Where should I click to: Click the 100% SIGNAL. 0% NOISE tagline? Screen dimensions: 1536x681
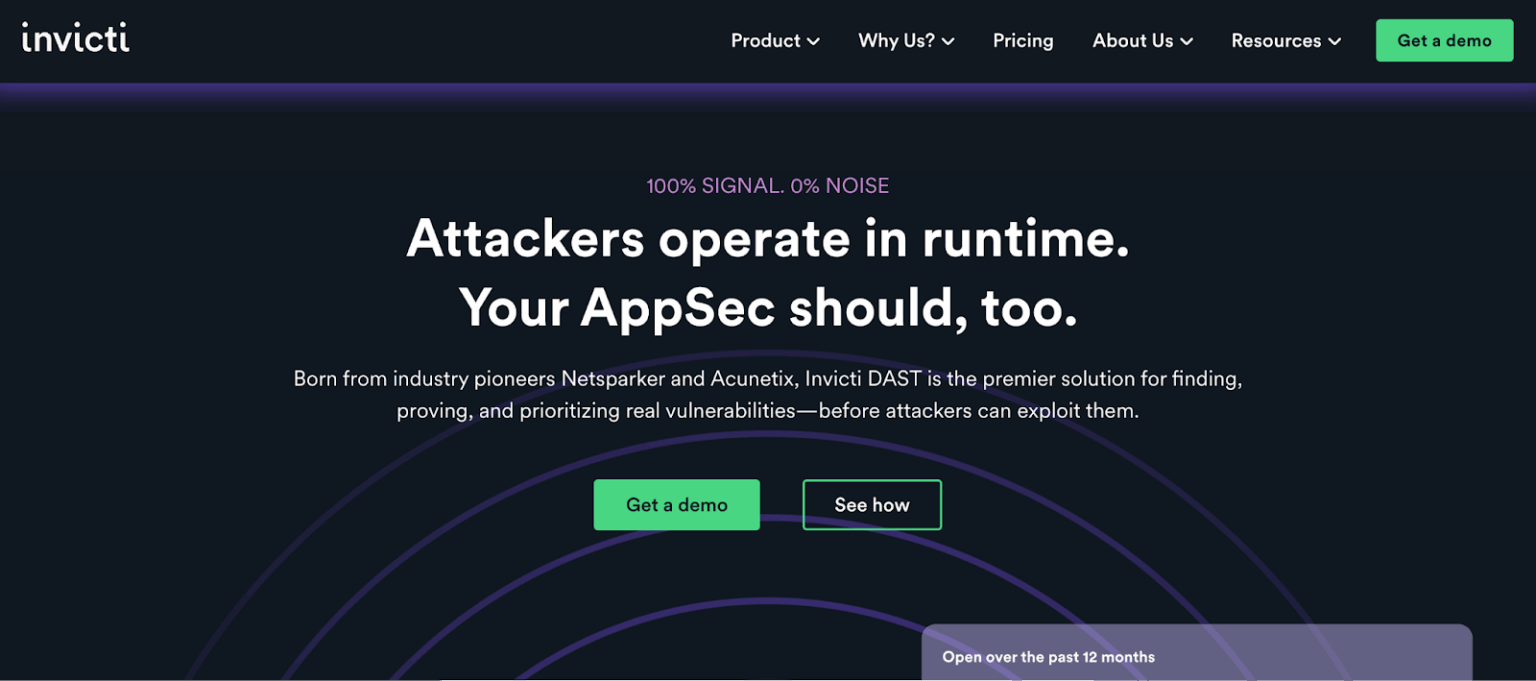tap(768, 186)
